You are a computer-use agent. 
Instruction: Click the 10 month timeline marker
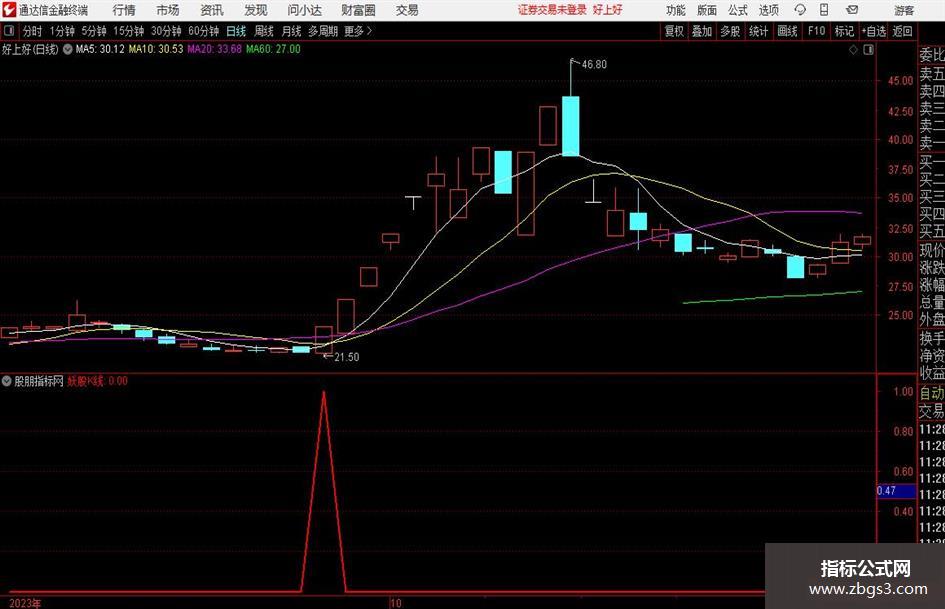point(395,603)
